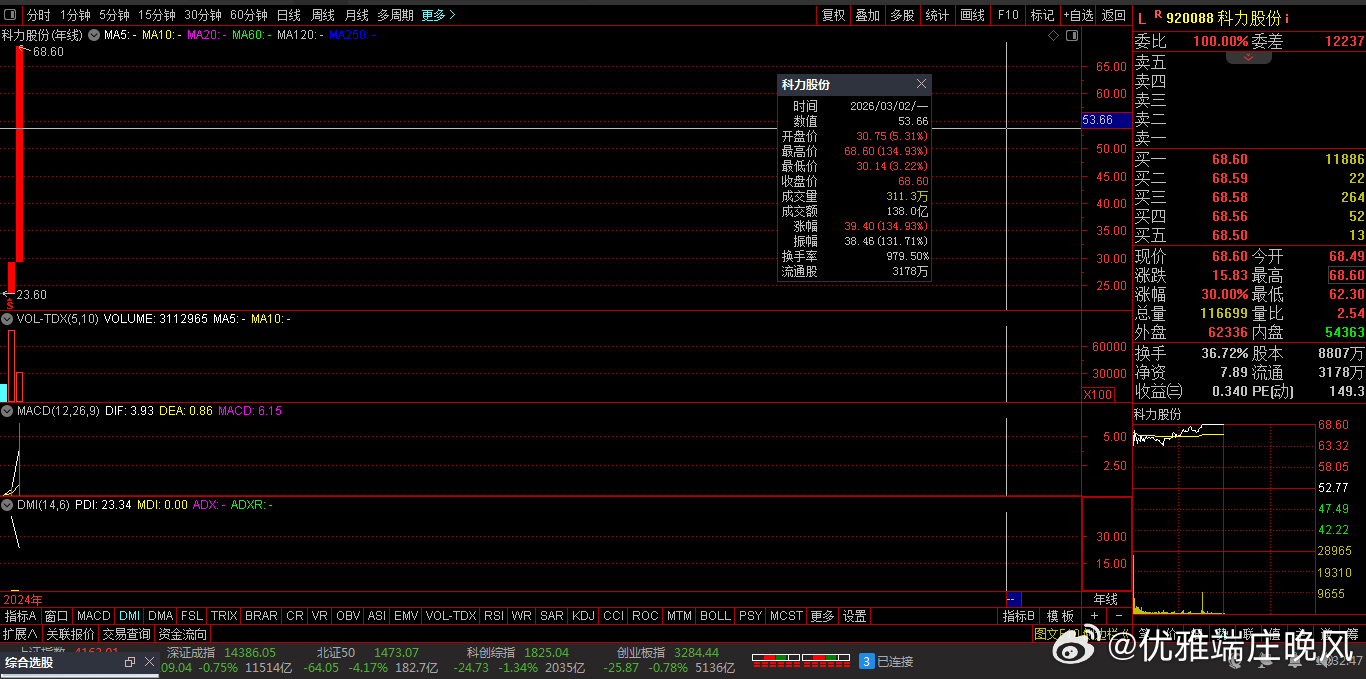Select the 指标A tab
The height and width of the screenshot is (679, 1366).
coord(20,616)
